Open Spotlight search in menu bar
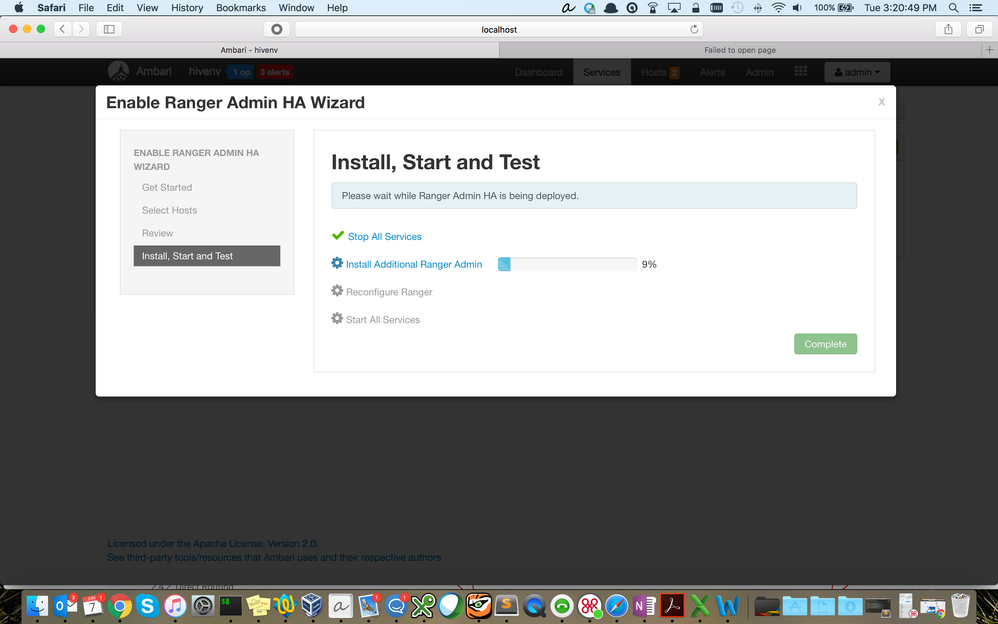The image size is (998, 624). [953, 8]
